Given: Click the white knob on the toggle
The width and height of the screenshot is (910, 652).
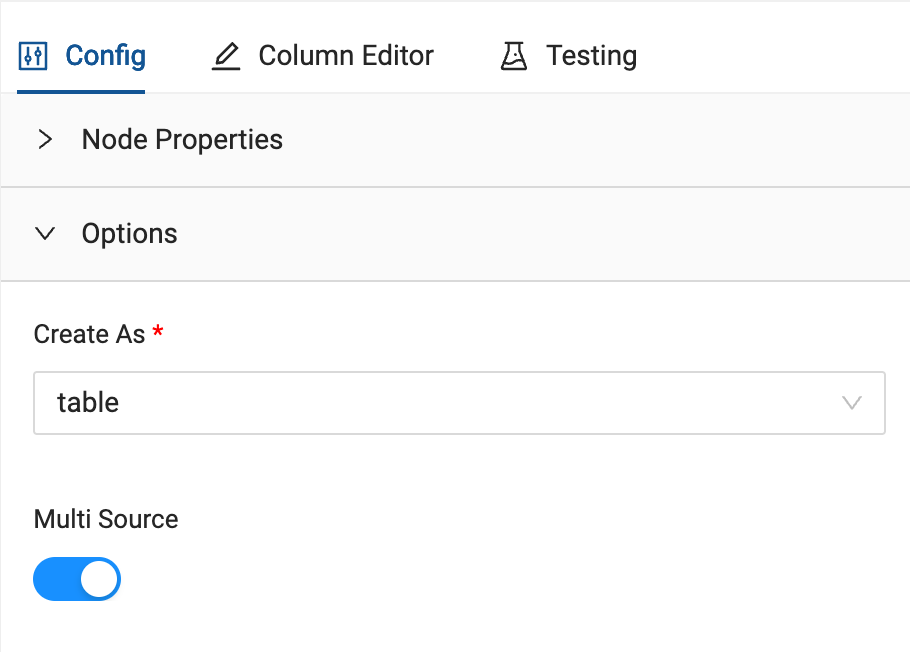Looking at the screenshot, I should pyautogui.click(x=99, y=579).
